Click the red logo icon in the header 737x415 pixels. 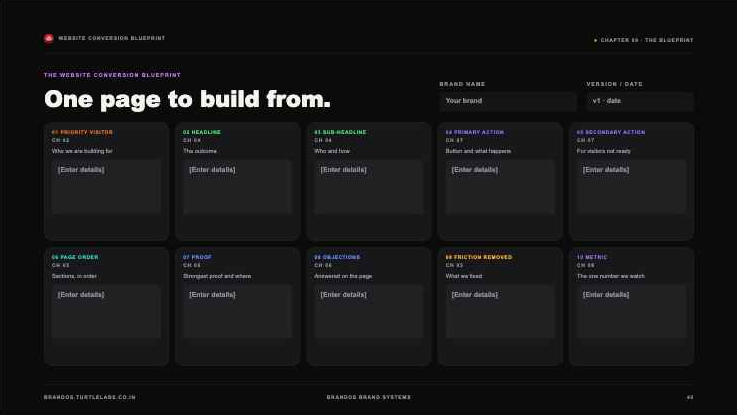pos(48,39)
